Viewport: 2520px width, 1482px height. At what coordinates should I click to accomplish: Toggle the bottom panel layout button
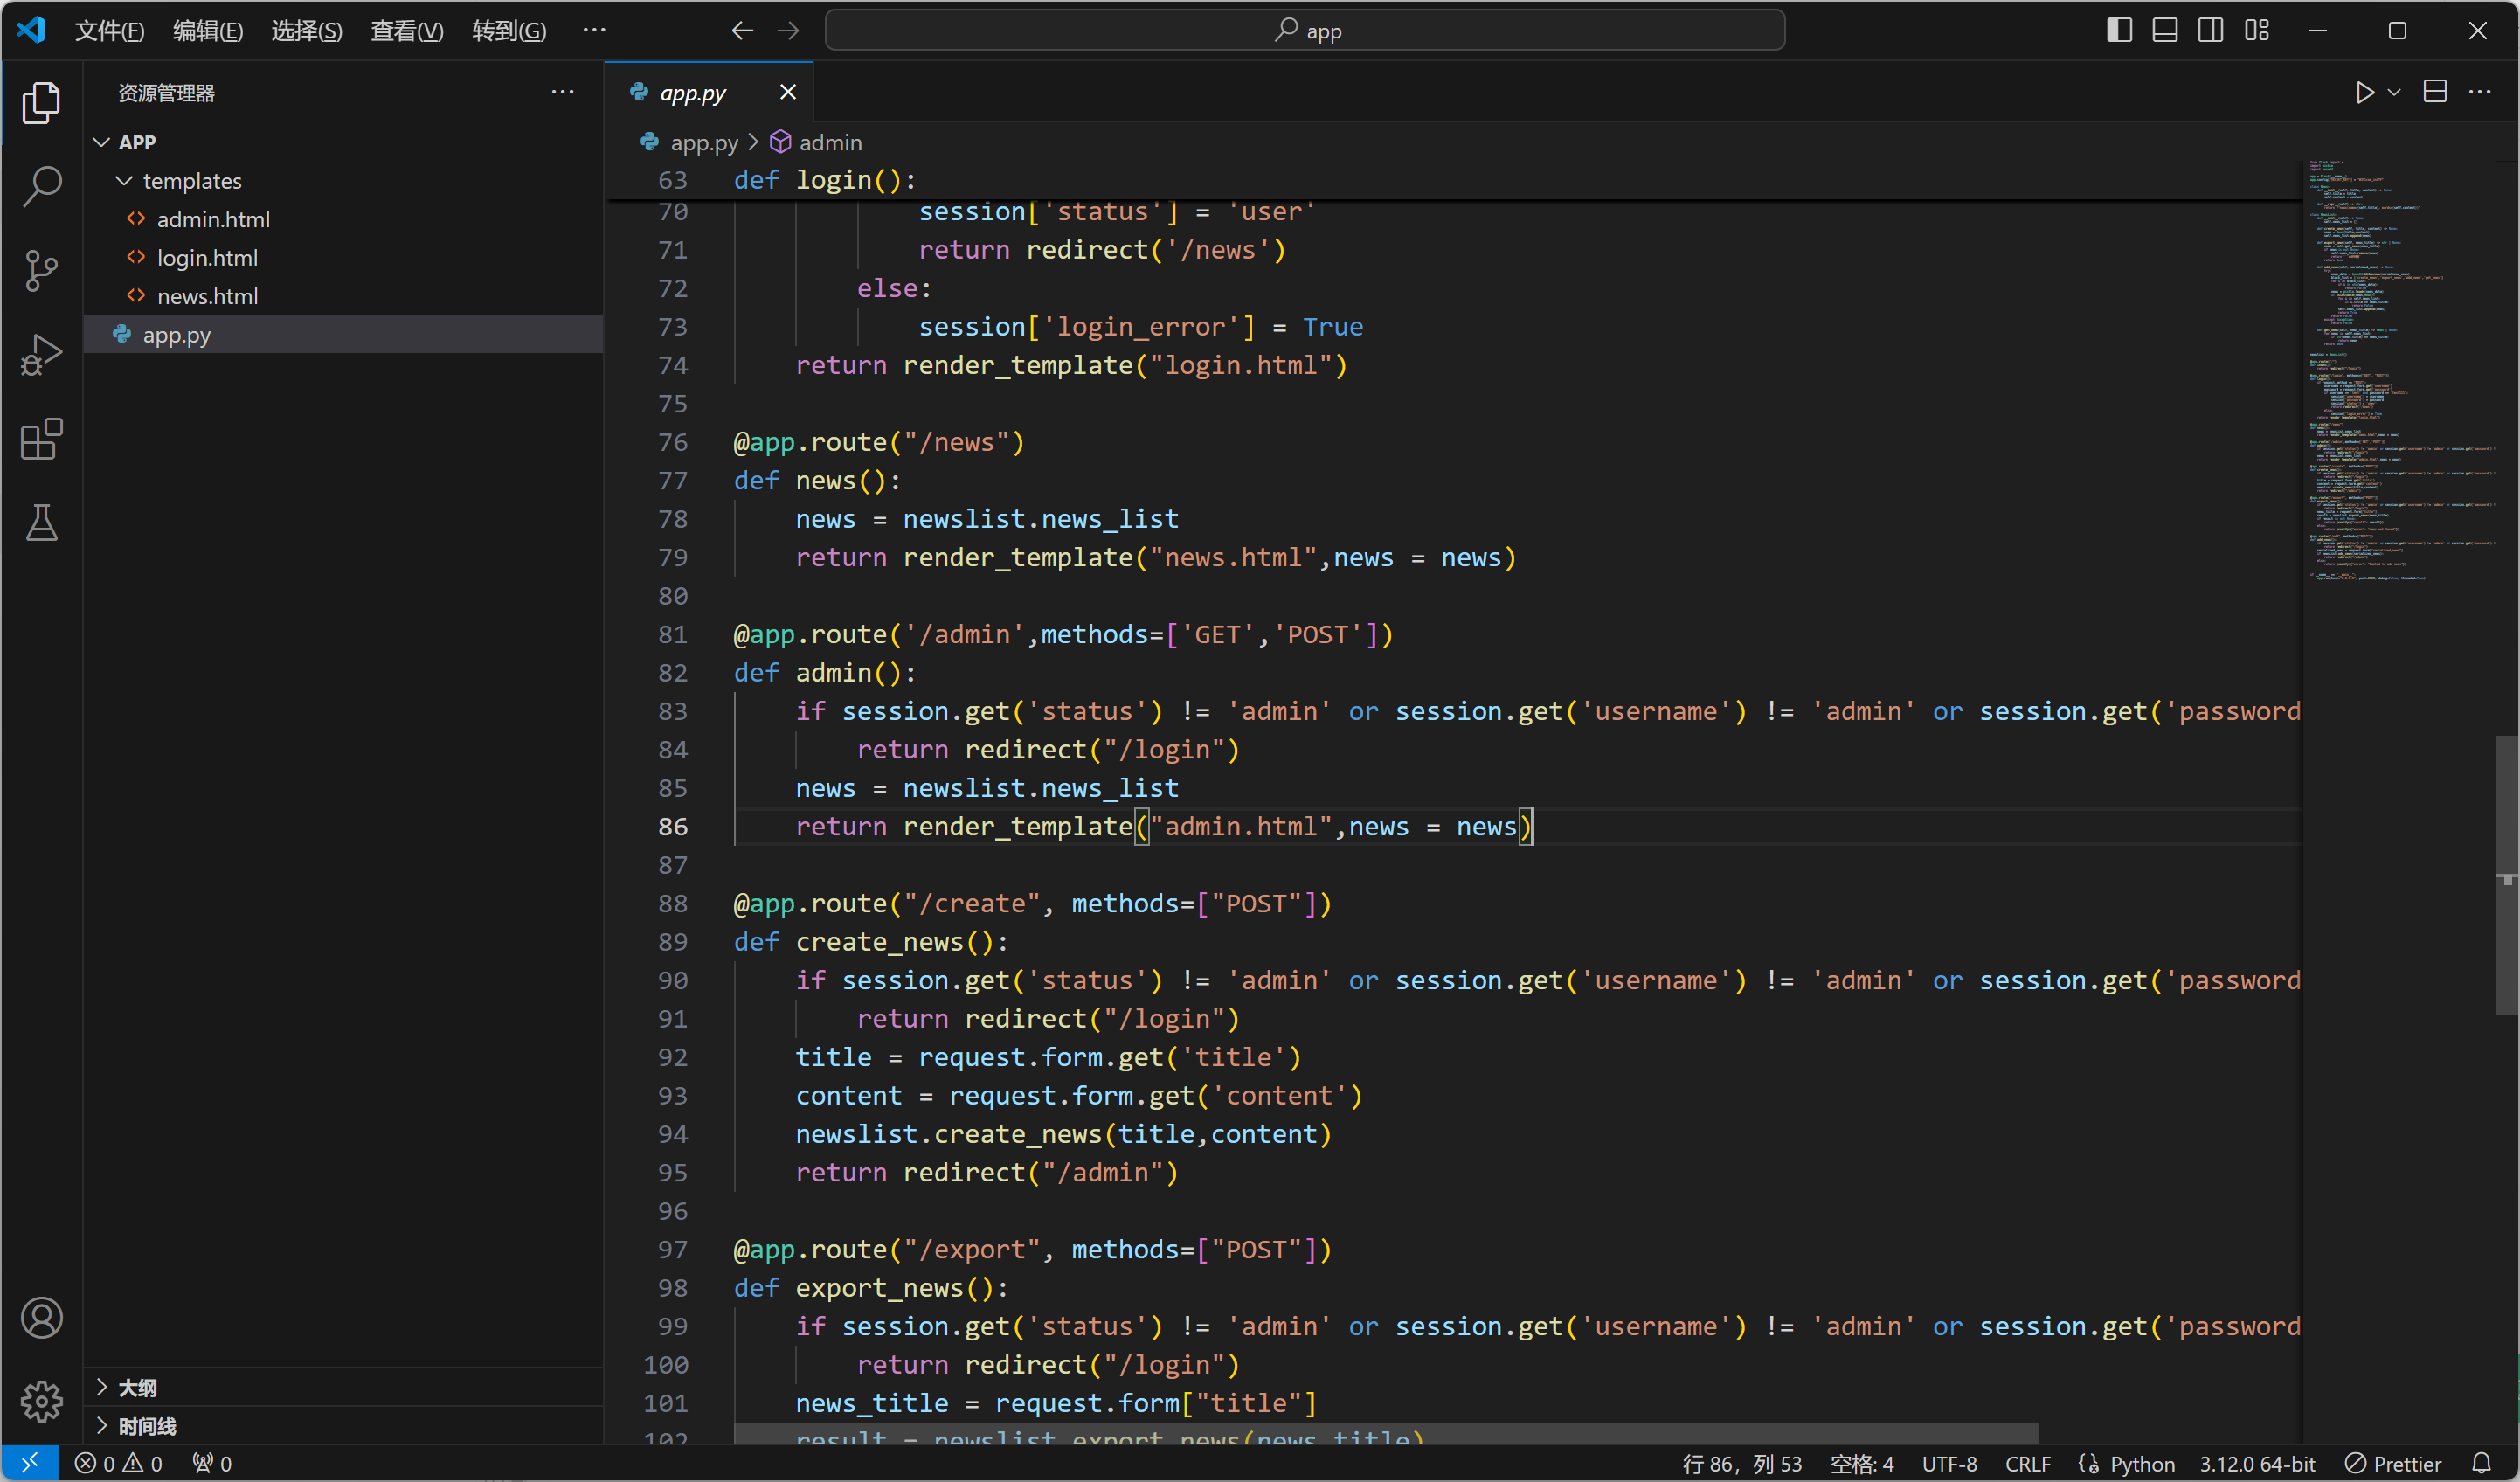pos(2165,31)
